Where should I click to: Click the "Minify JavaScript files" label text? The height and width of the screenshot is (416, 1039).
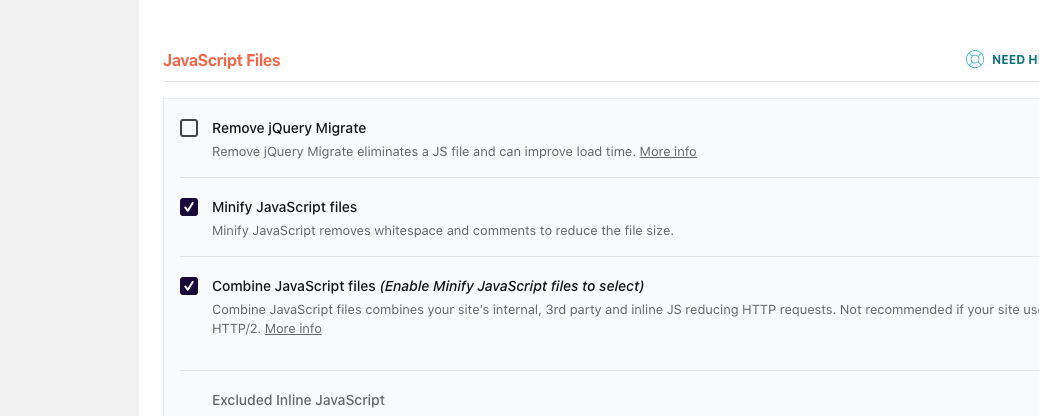click(284, 207)
